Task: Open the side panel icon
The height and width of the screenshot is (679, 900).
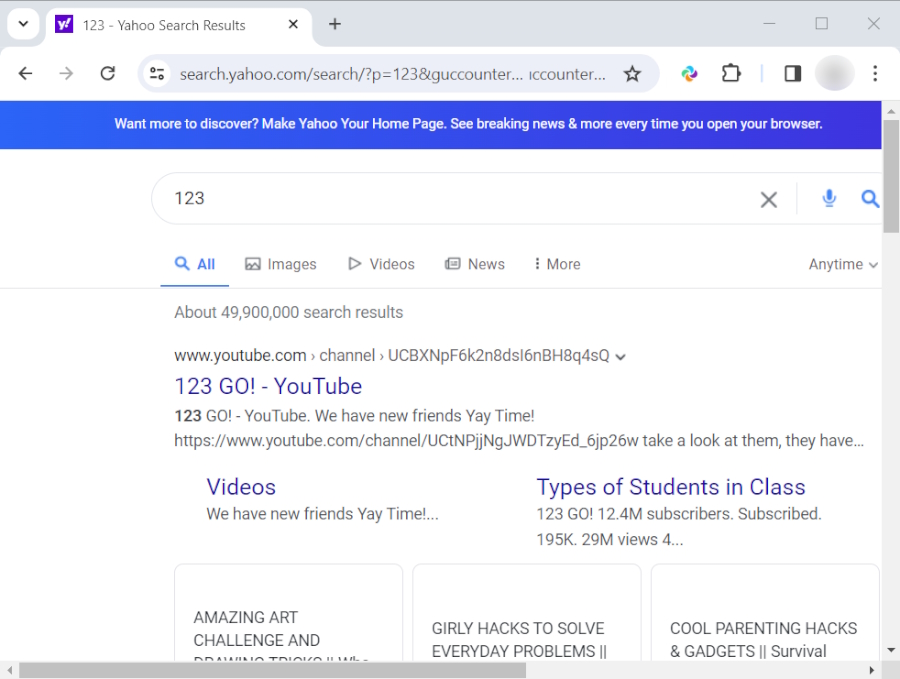Action: click(x=792, y=73)
